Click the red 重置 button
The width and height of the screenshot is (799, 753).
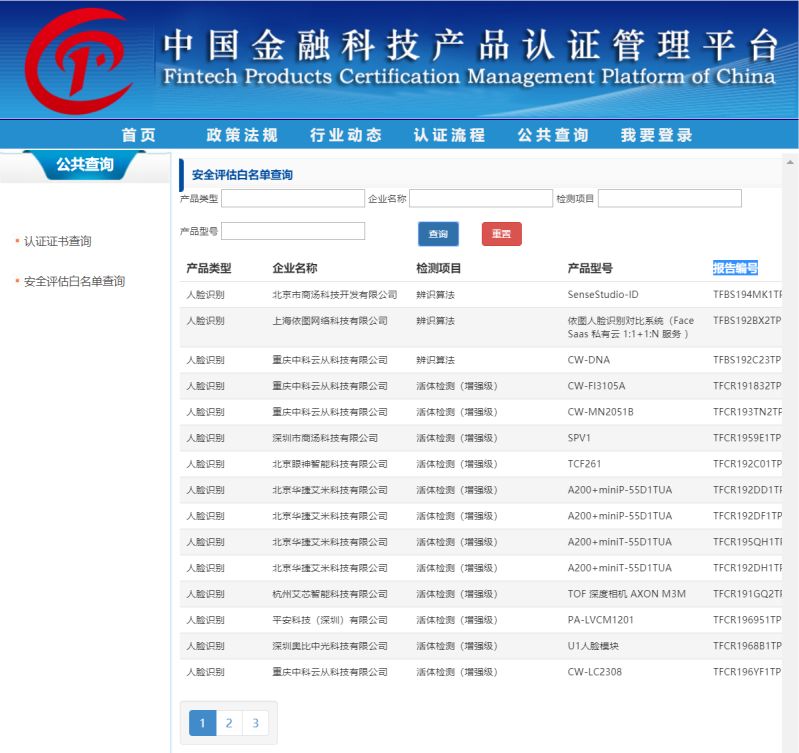click(501, 234)
